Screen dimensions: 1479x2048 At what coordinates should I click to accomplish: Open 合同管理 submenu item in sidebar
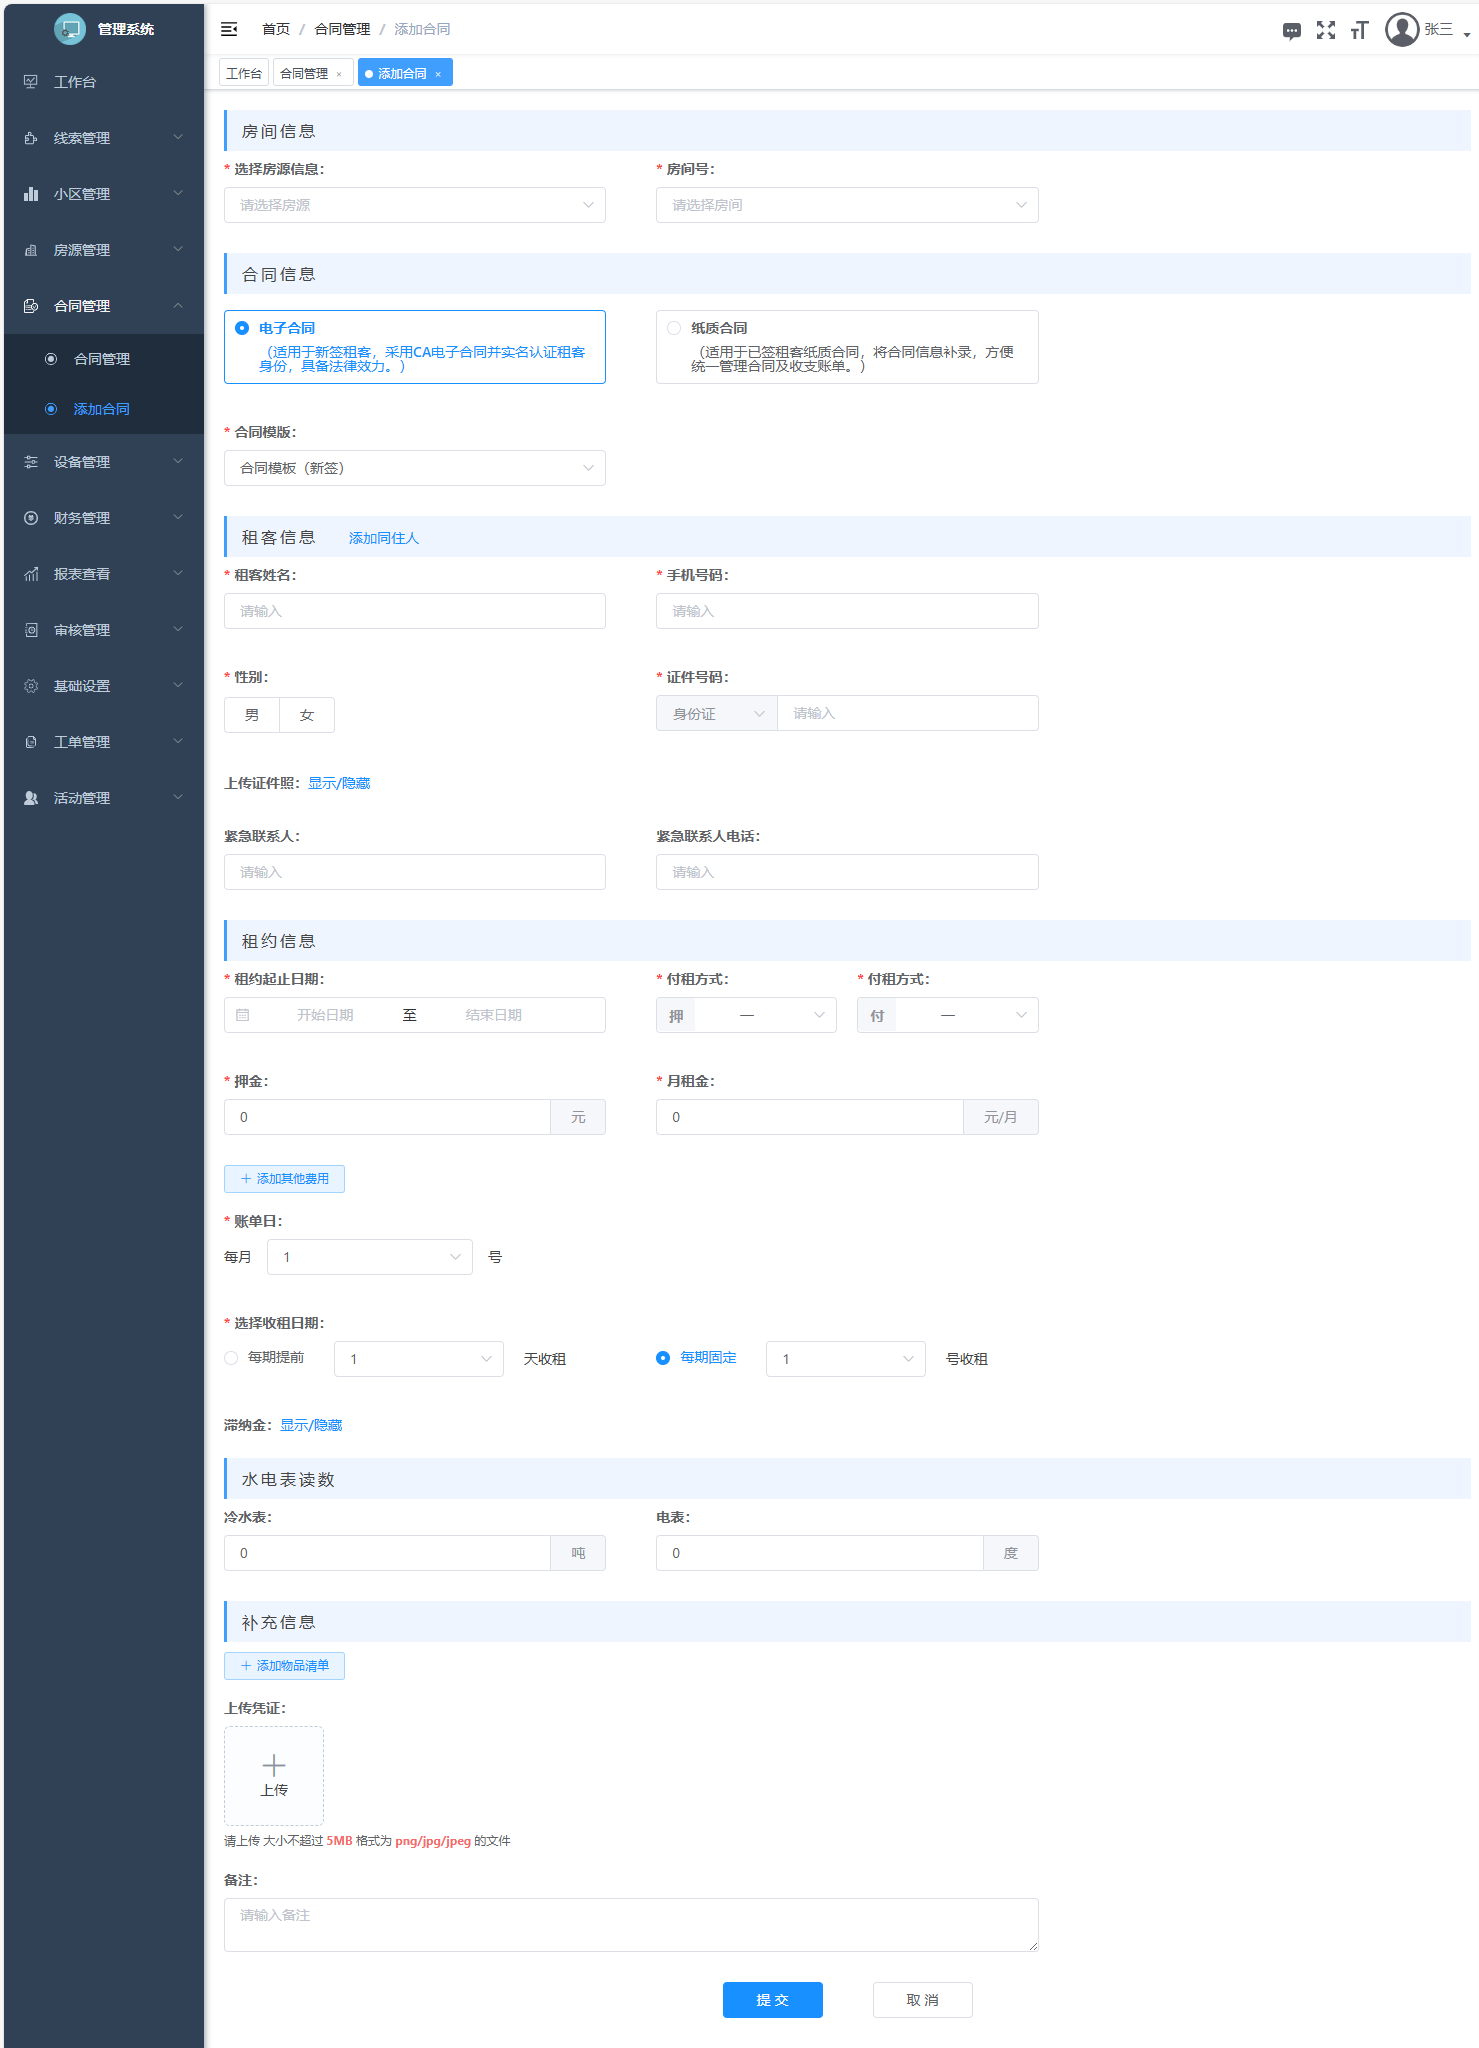coord(102,359)
